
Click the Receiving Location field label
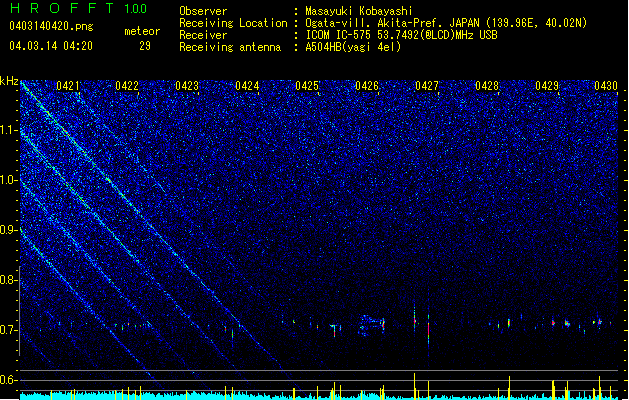[233, 23]
